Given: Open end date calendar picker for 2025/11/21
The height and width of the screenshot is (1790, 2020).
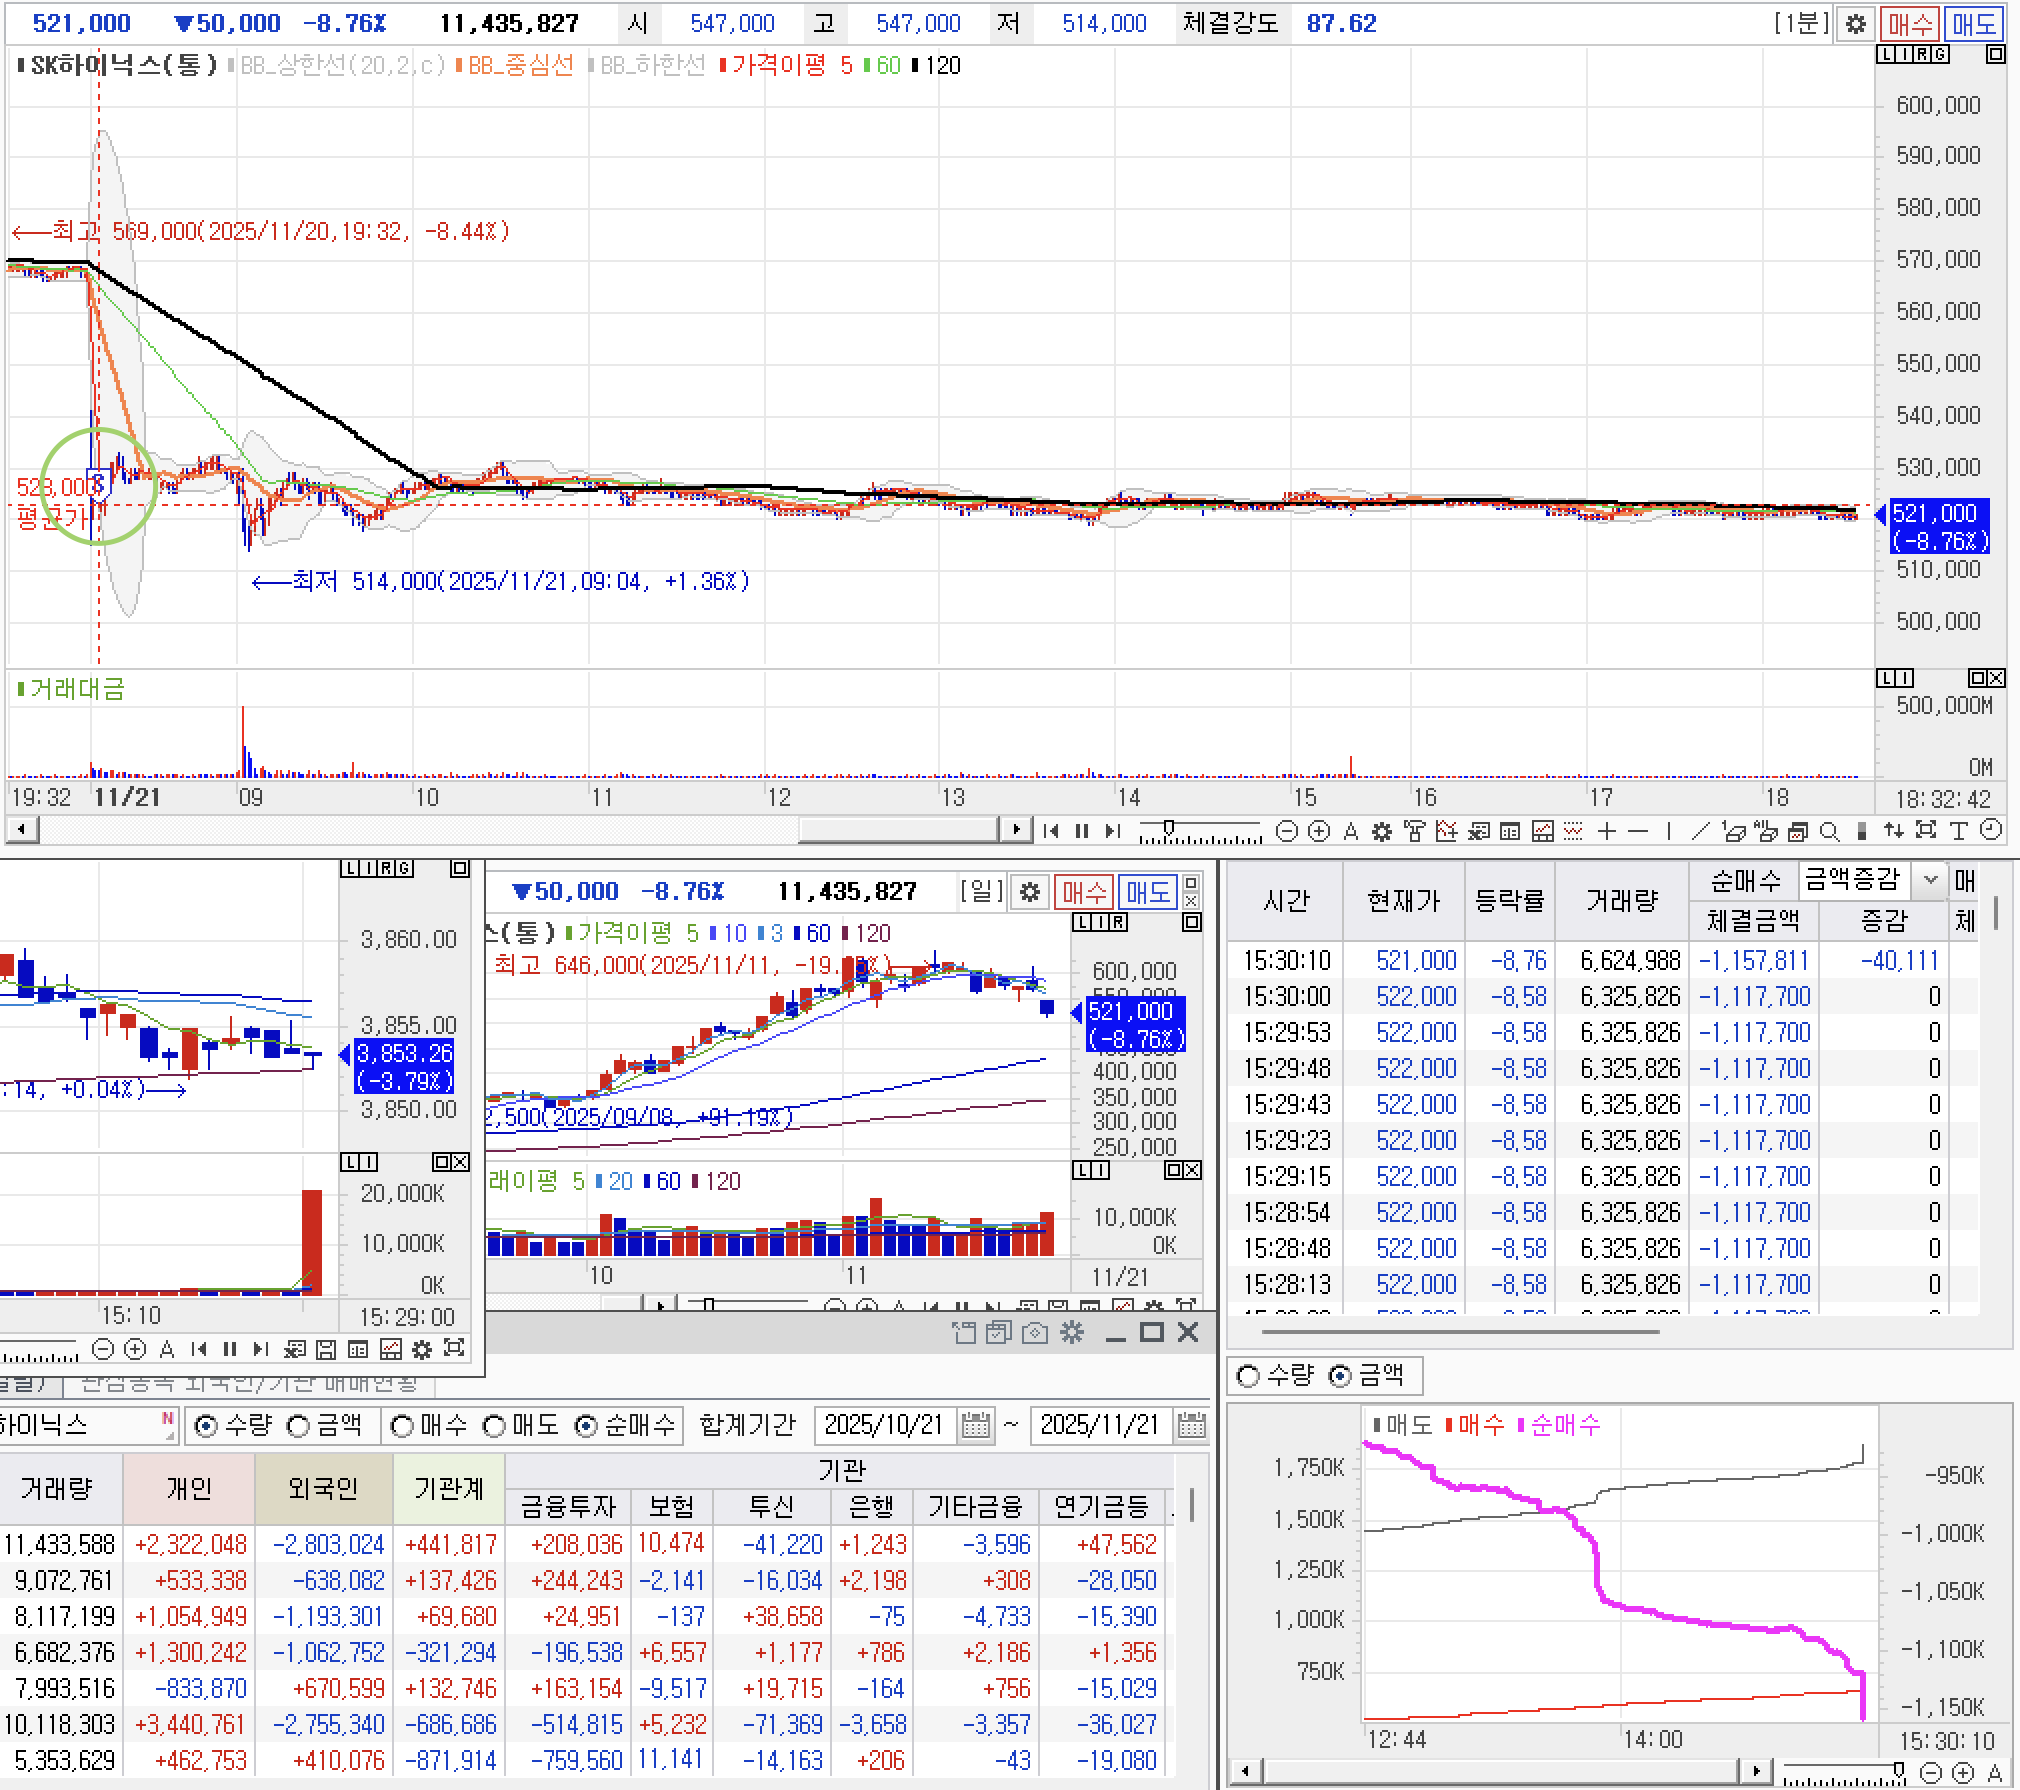Looking at the screenshot, I should pos(1191,1425).
